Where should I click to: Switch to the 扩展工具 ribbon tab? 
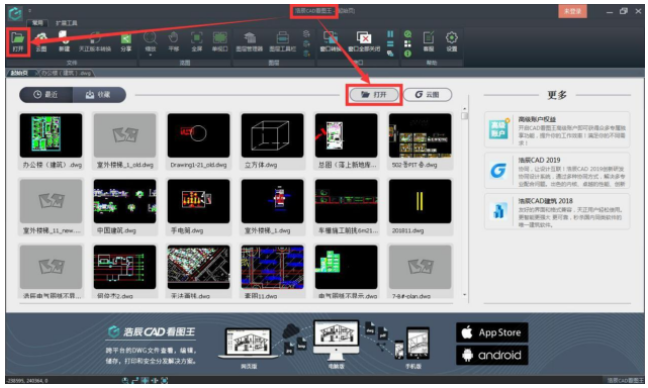click(66, 23)
